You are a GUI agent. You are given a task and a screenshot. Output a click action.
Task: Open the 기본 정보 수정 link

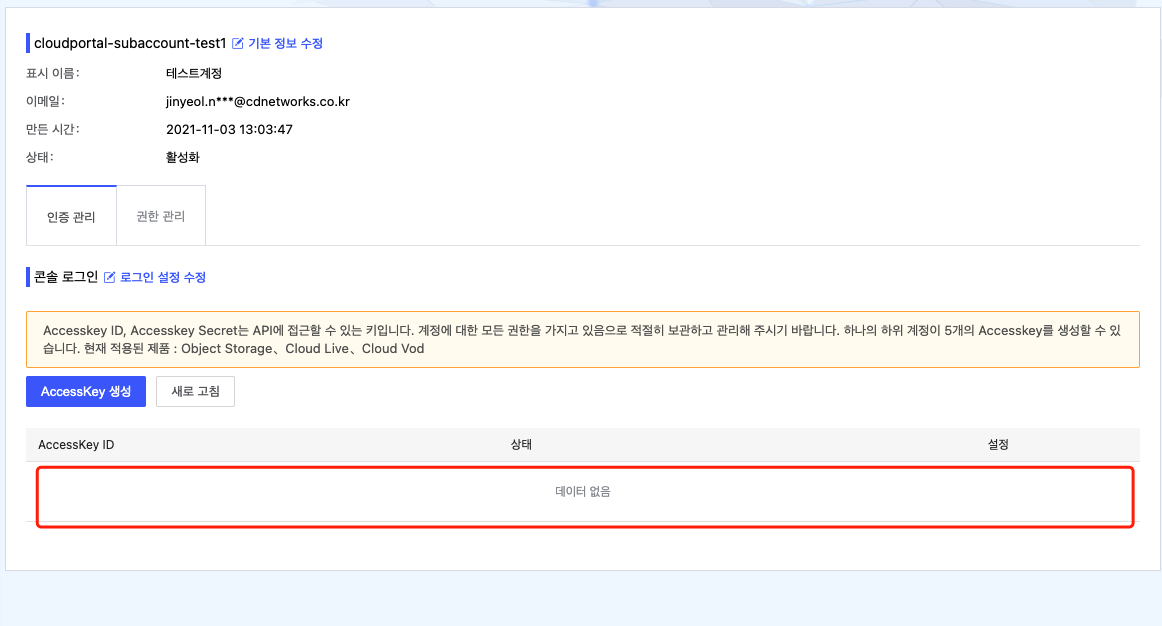pos(284,44)
